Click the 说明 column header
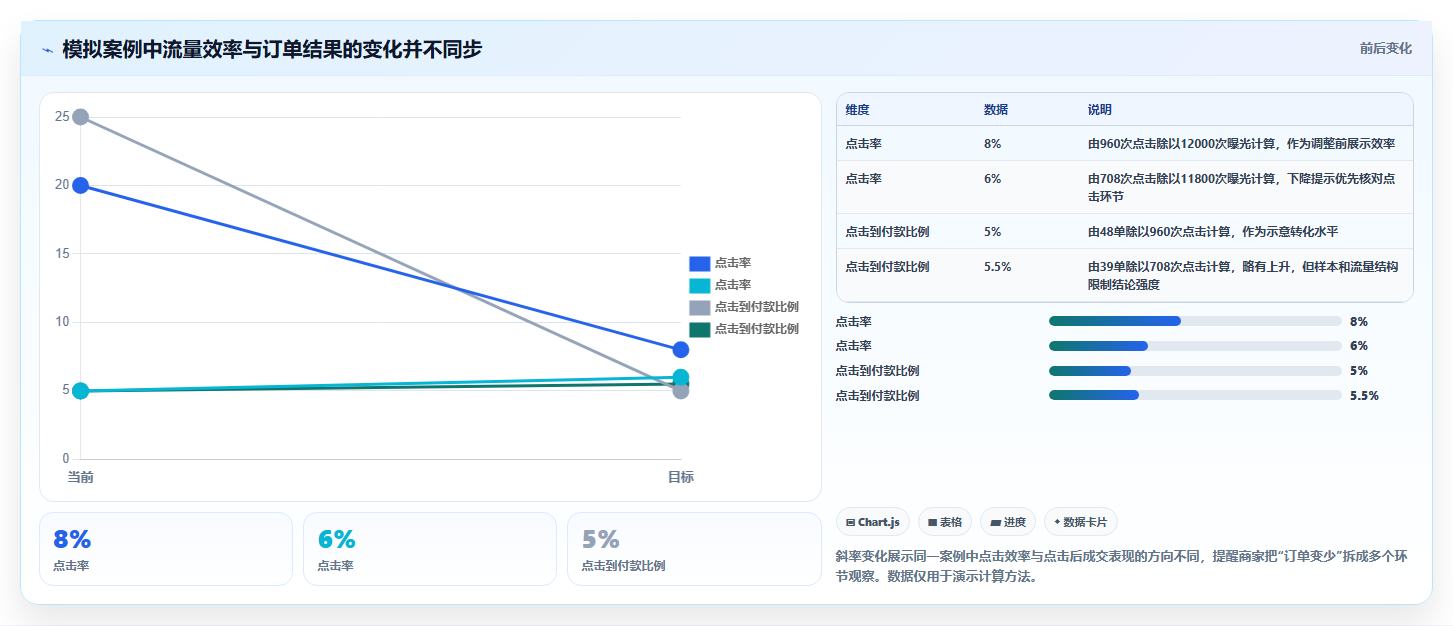The height and width of the screenshot is (626, 1453). pos(1100,110)
